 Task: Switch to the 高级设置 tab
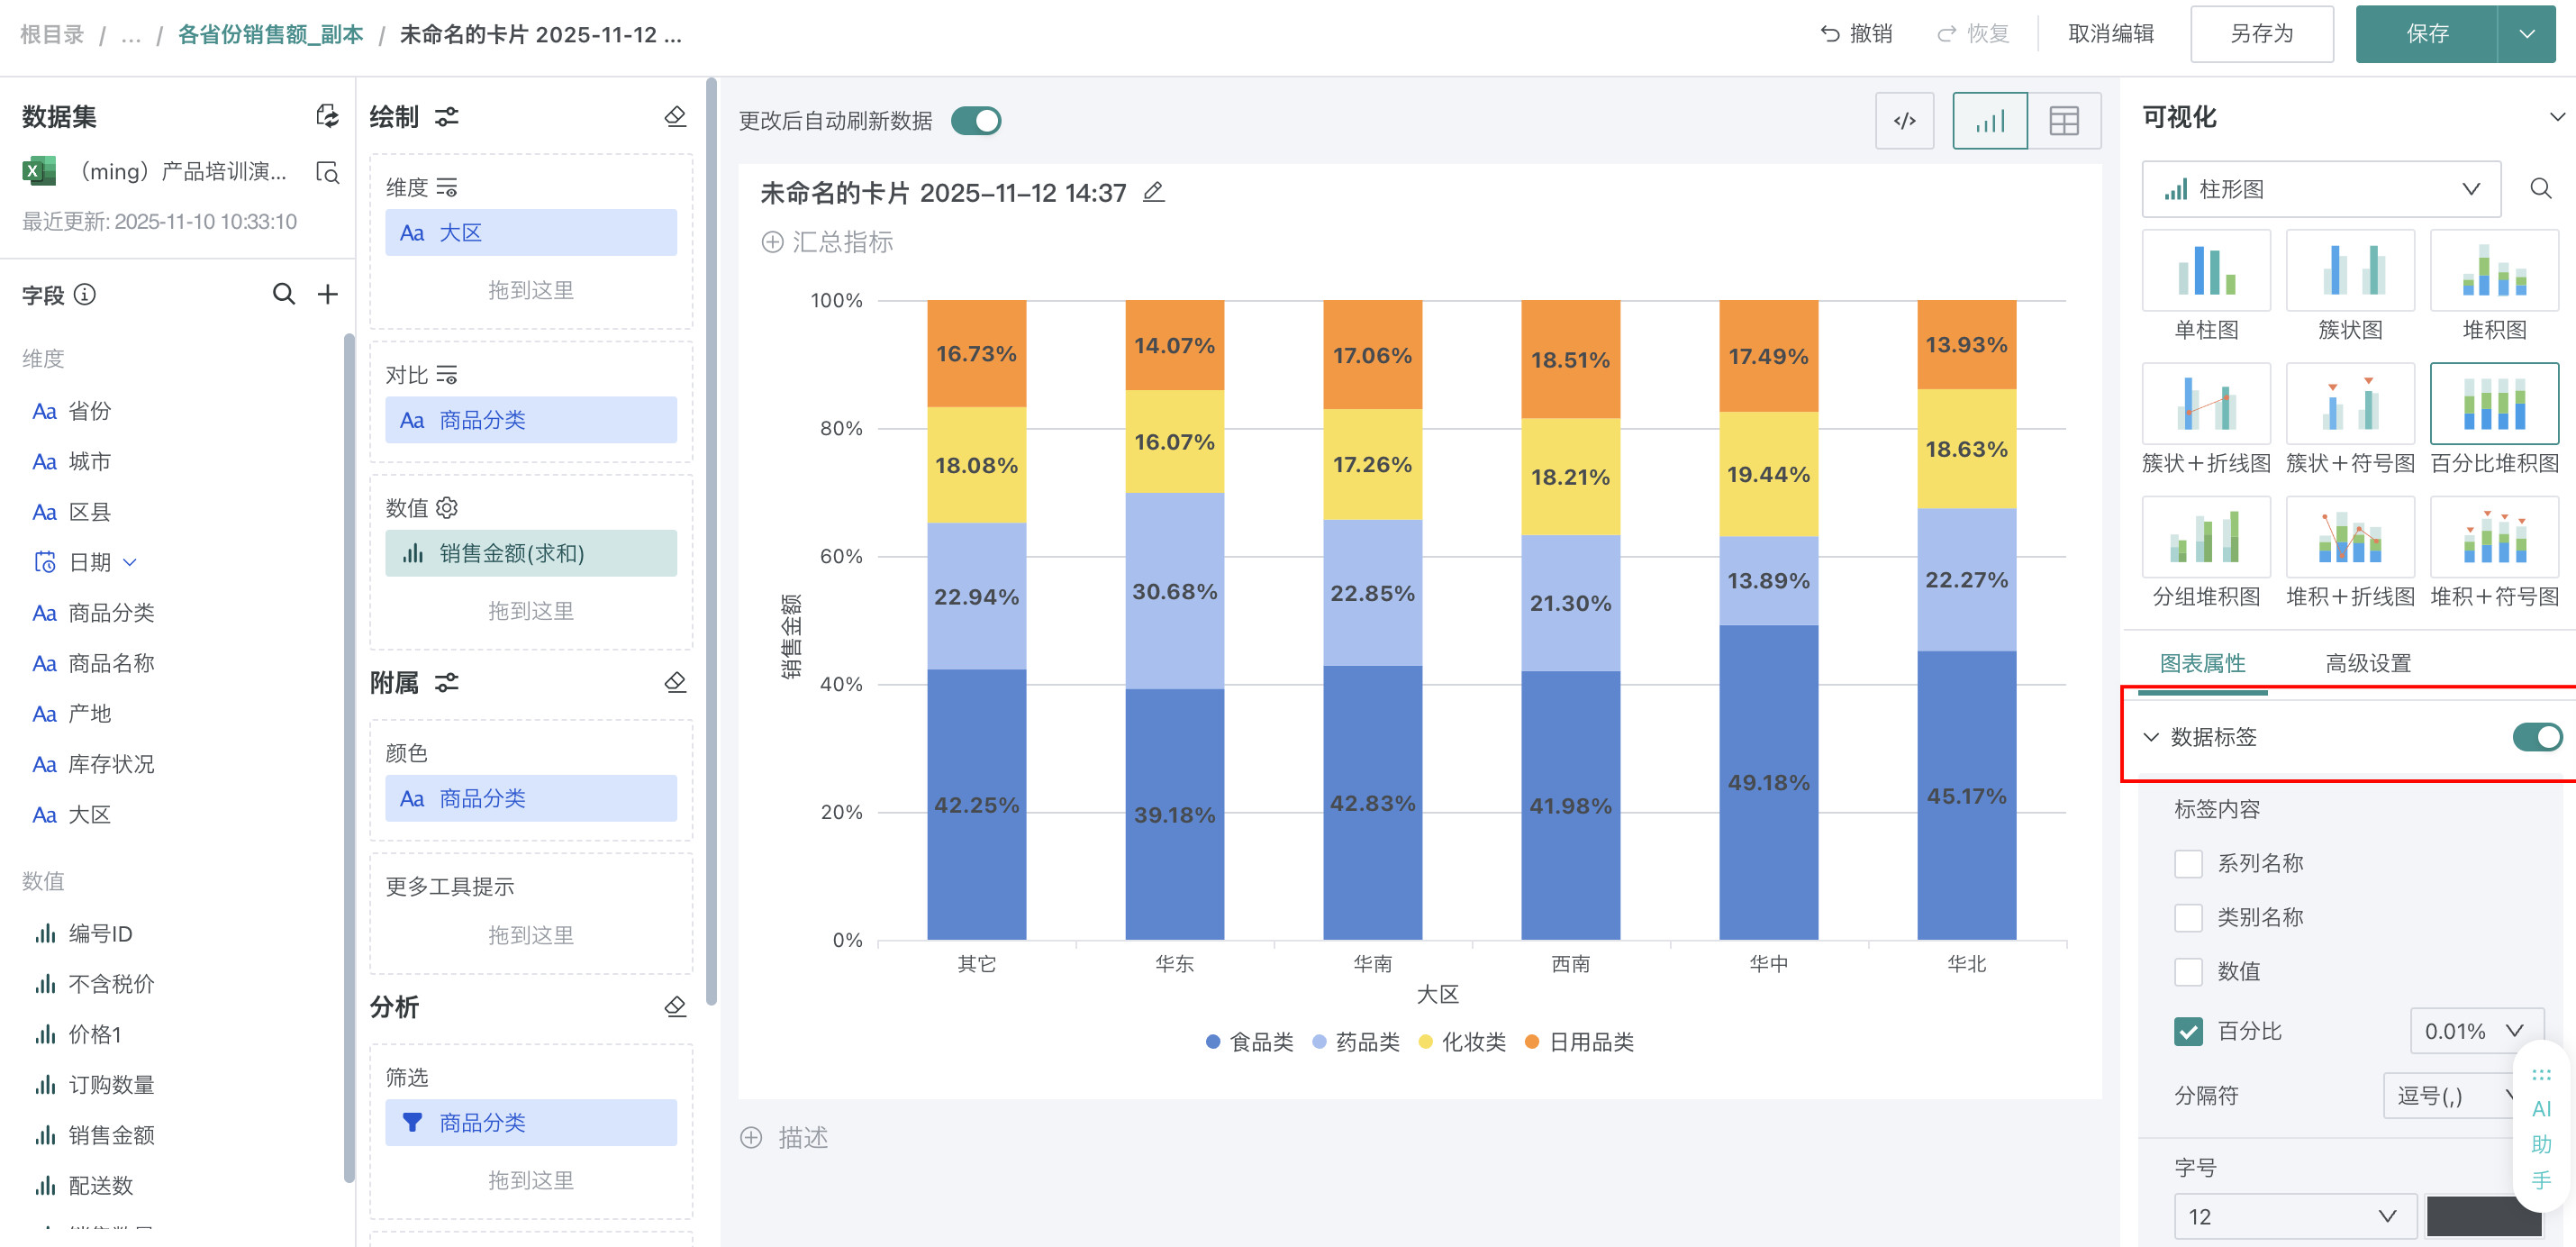[x=2367, y=663]
